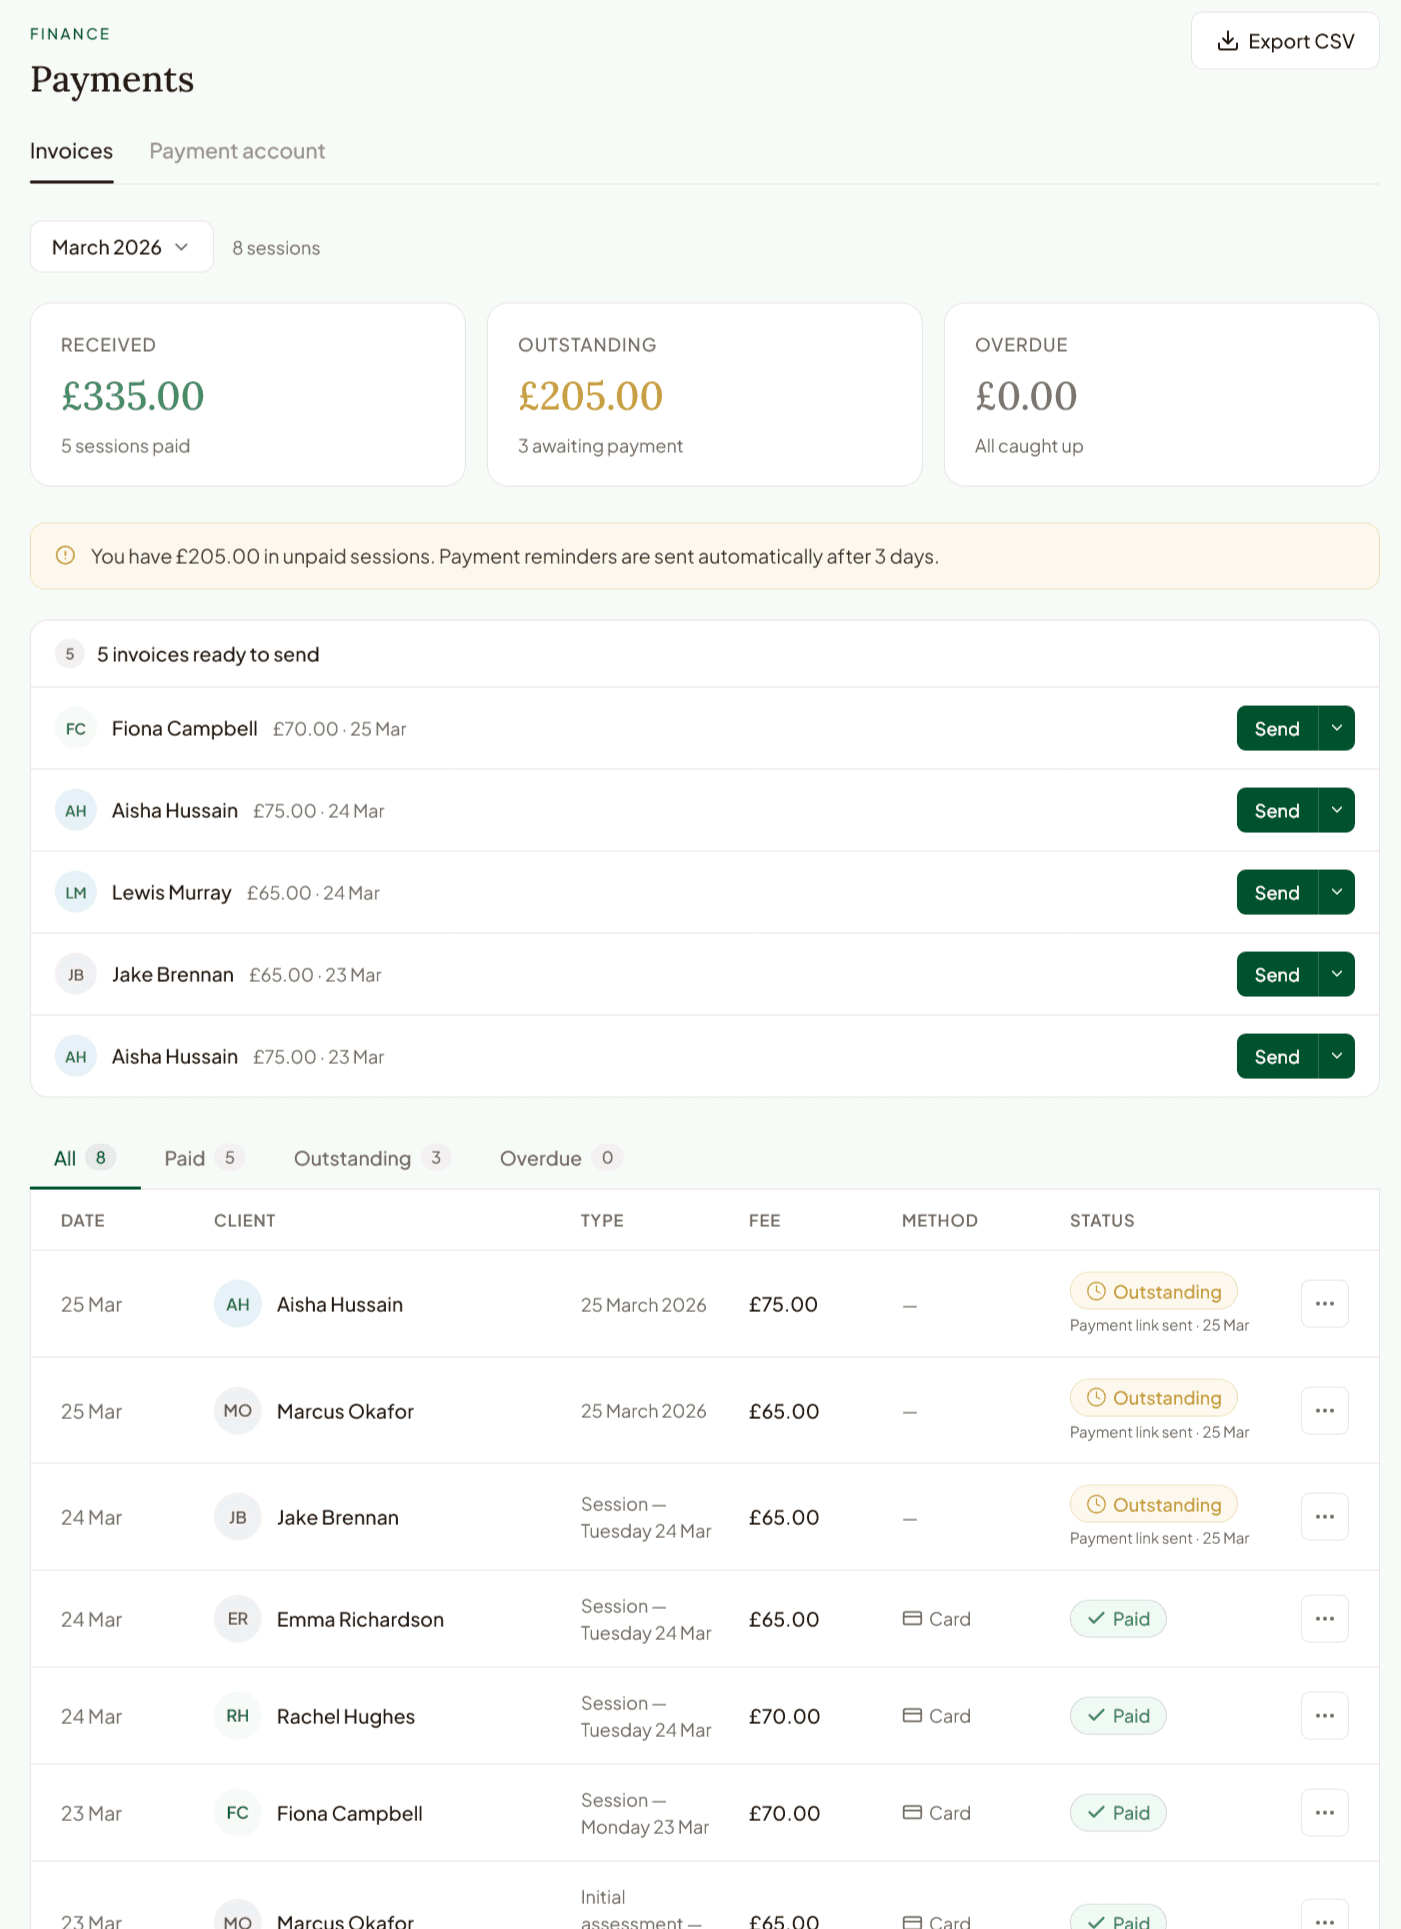
Task: Expand the dropdown arrow beside Fiona Campbell's Send button
Action: tap(1335, 728)
